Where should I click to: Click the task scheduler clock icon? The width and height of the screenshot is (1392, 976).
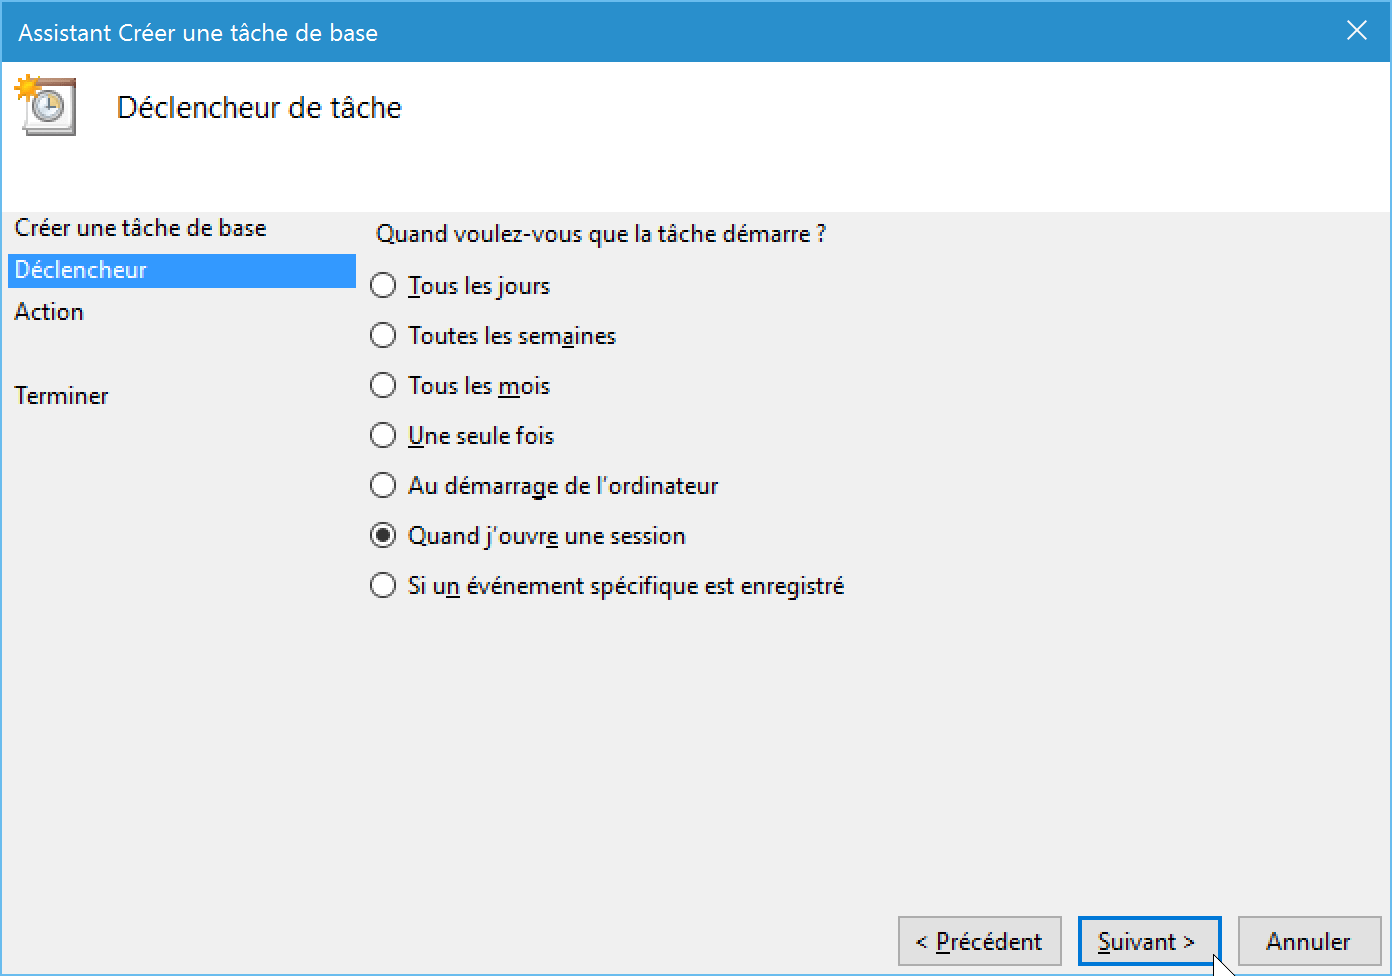[x=46, y=106]
